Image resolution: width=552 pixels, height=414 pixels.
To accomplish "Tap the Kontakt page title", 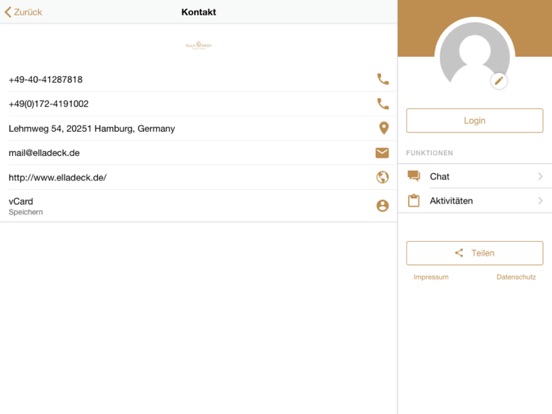I will coord(199,12).
